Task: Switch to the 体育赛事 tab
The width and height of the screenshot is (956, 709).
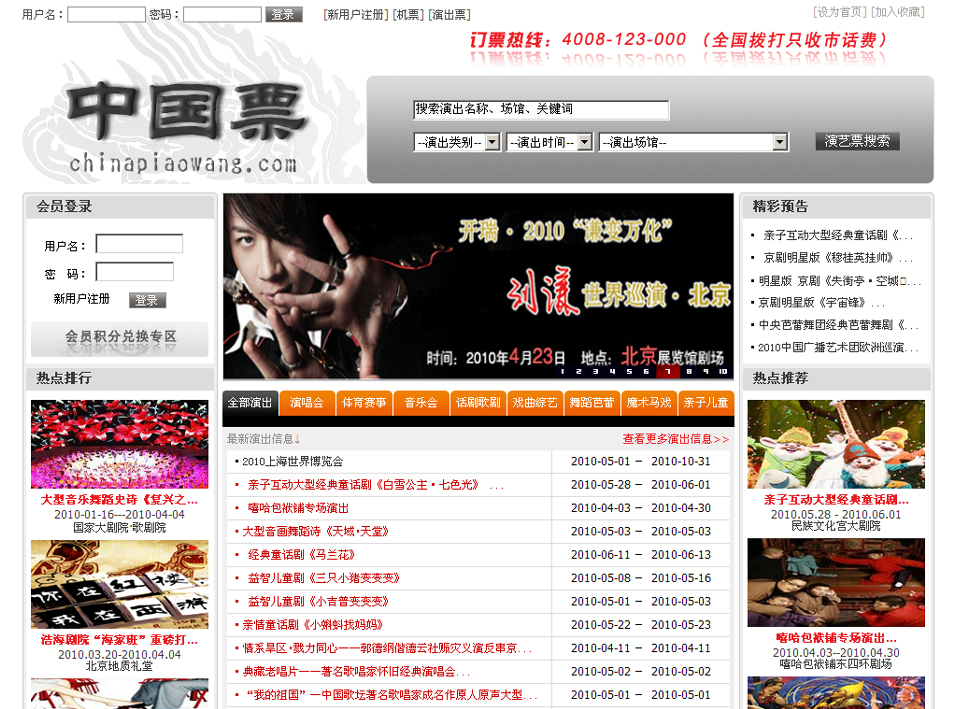Action: (x=364, y=403)
